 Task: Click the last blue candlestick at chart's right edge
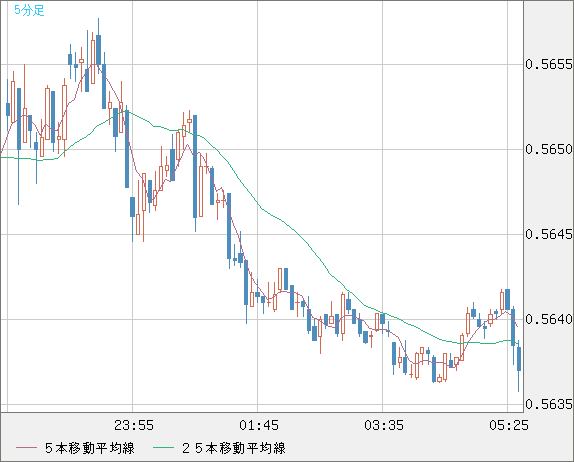(519, 366)
